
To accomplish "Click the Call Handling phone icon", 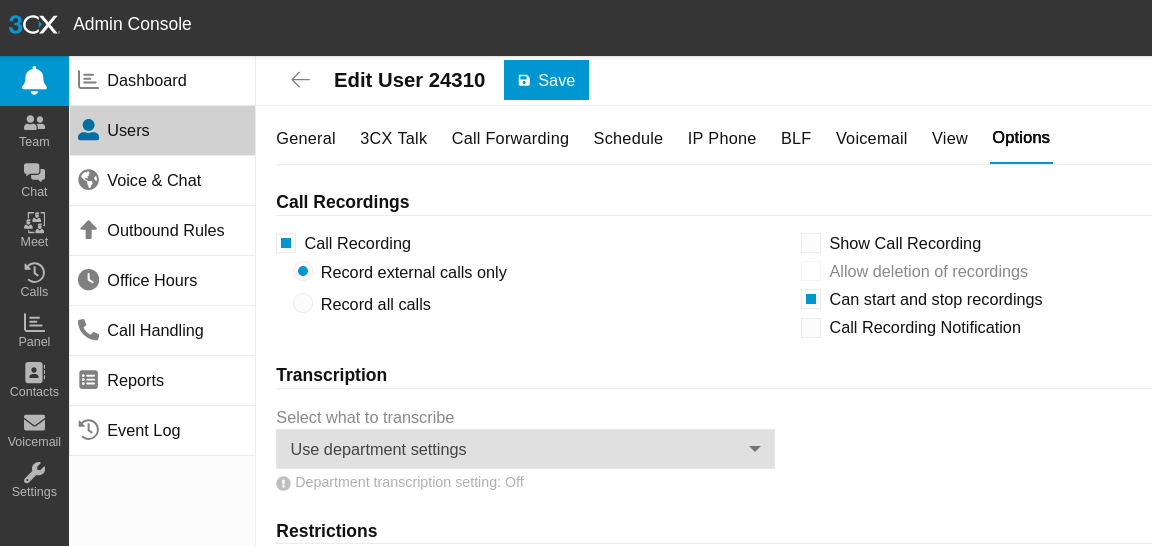I will [x=88, y=330].
